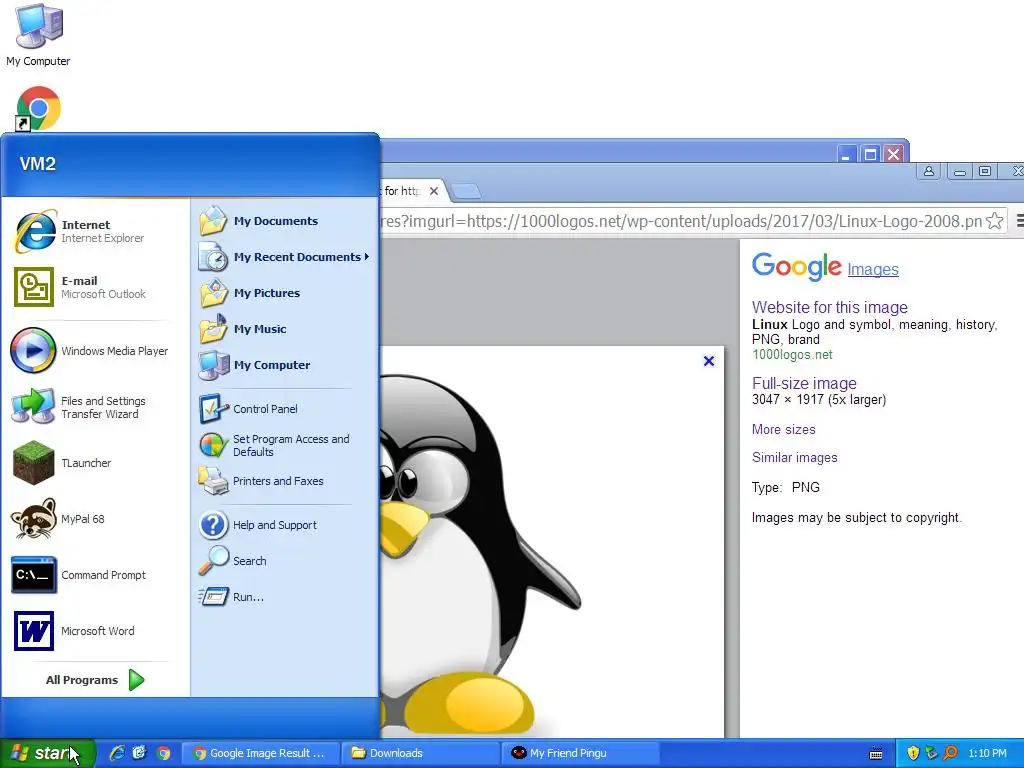Click the magnifier tray icon
The height and width of the screenshot is (768, 1024).
(x=950, y=753)
